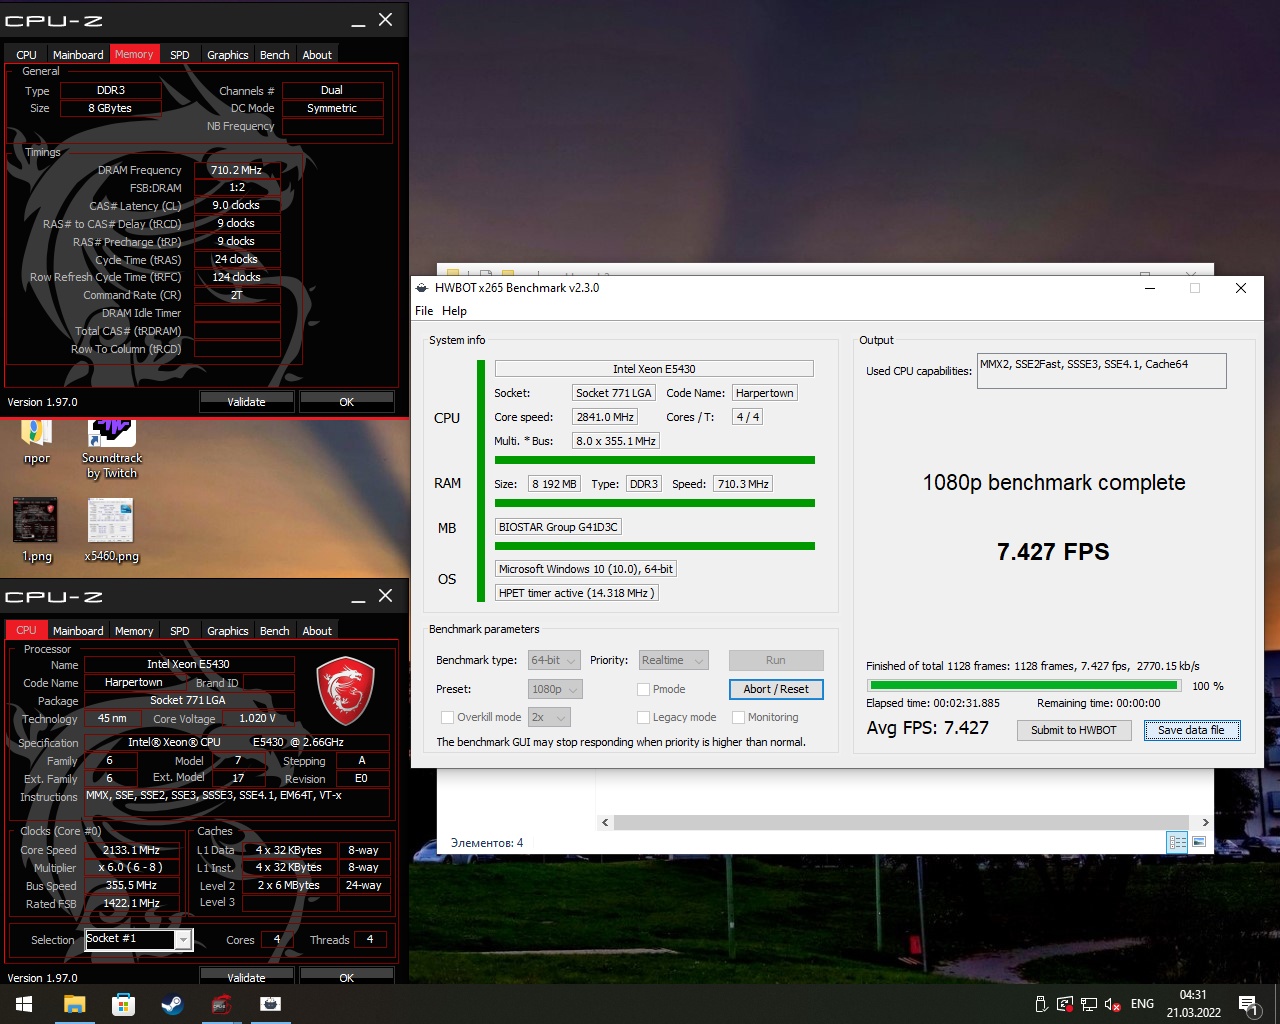The width and height of the screenshot is (1280, 1024).
Task: Open the Overkill 2x dropdown
Action: 549,717
